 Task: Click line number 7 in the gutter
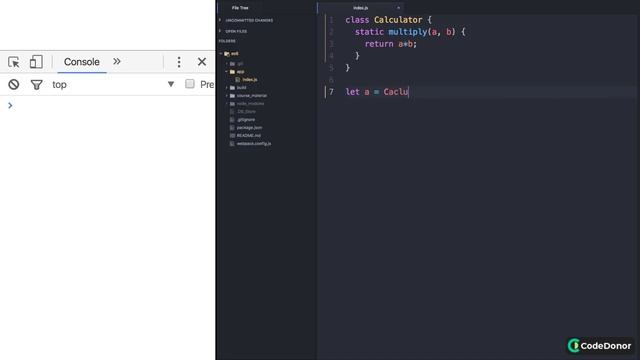click(331, 92)
